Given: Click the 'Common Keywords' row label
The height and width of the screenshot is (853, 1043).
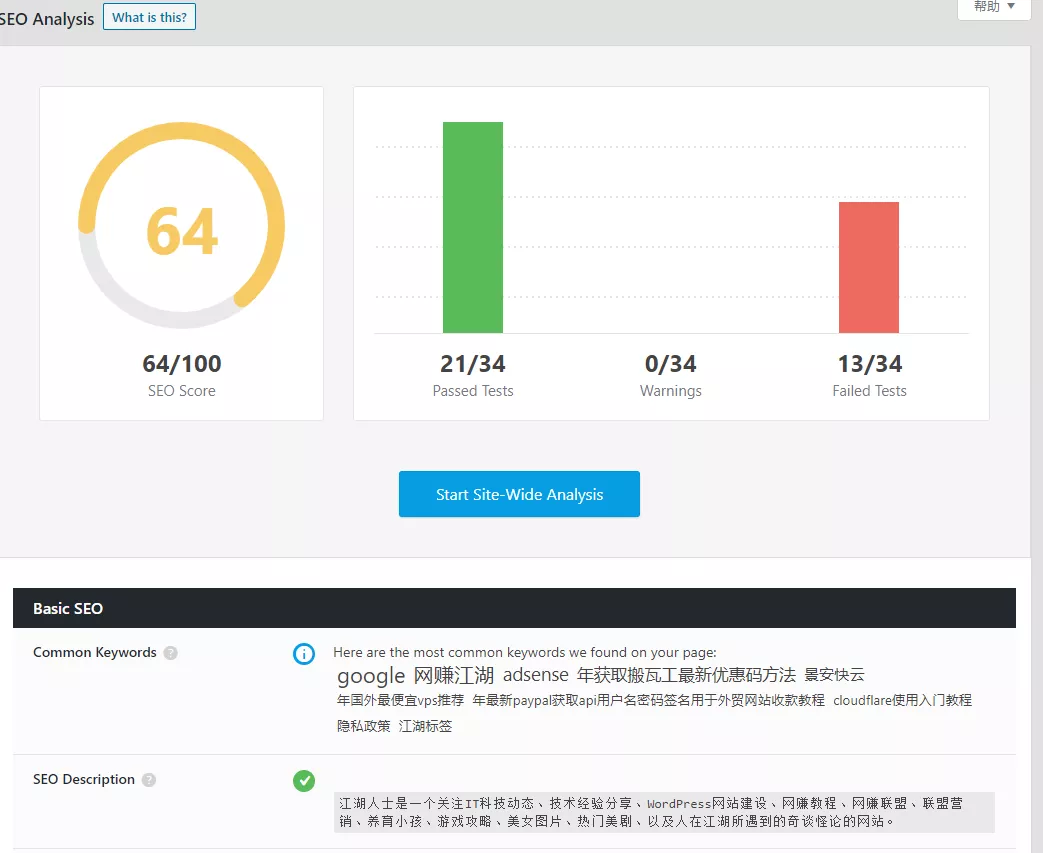Looking at the screenshot, I should tap(94, 652).
